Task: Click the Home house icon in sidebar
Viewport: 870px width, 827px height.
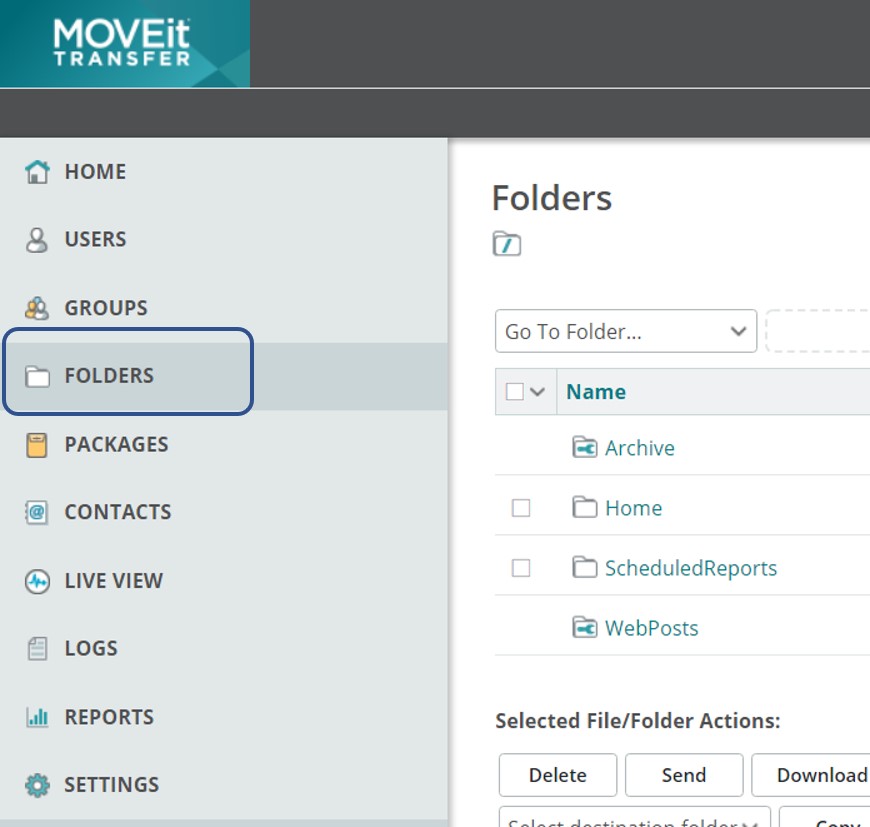Action: pos(37,171)
